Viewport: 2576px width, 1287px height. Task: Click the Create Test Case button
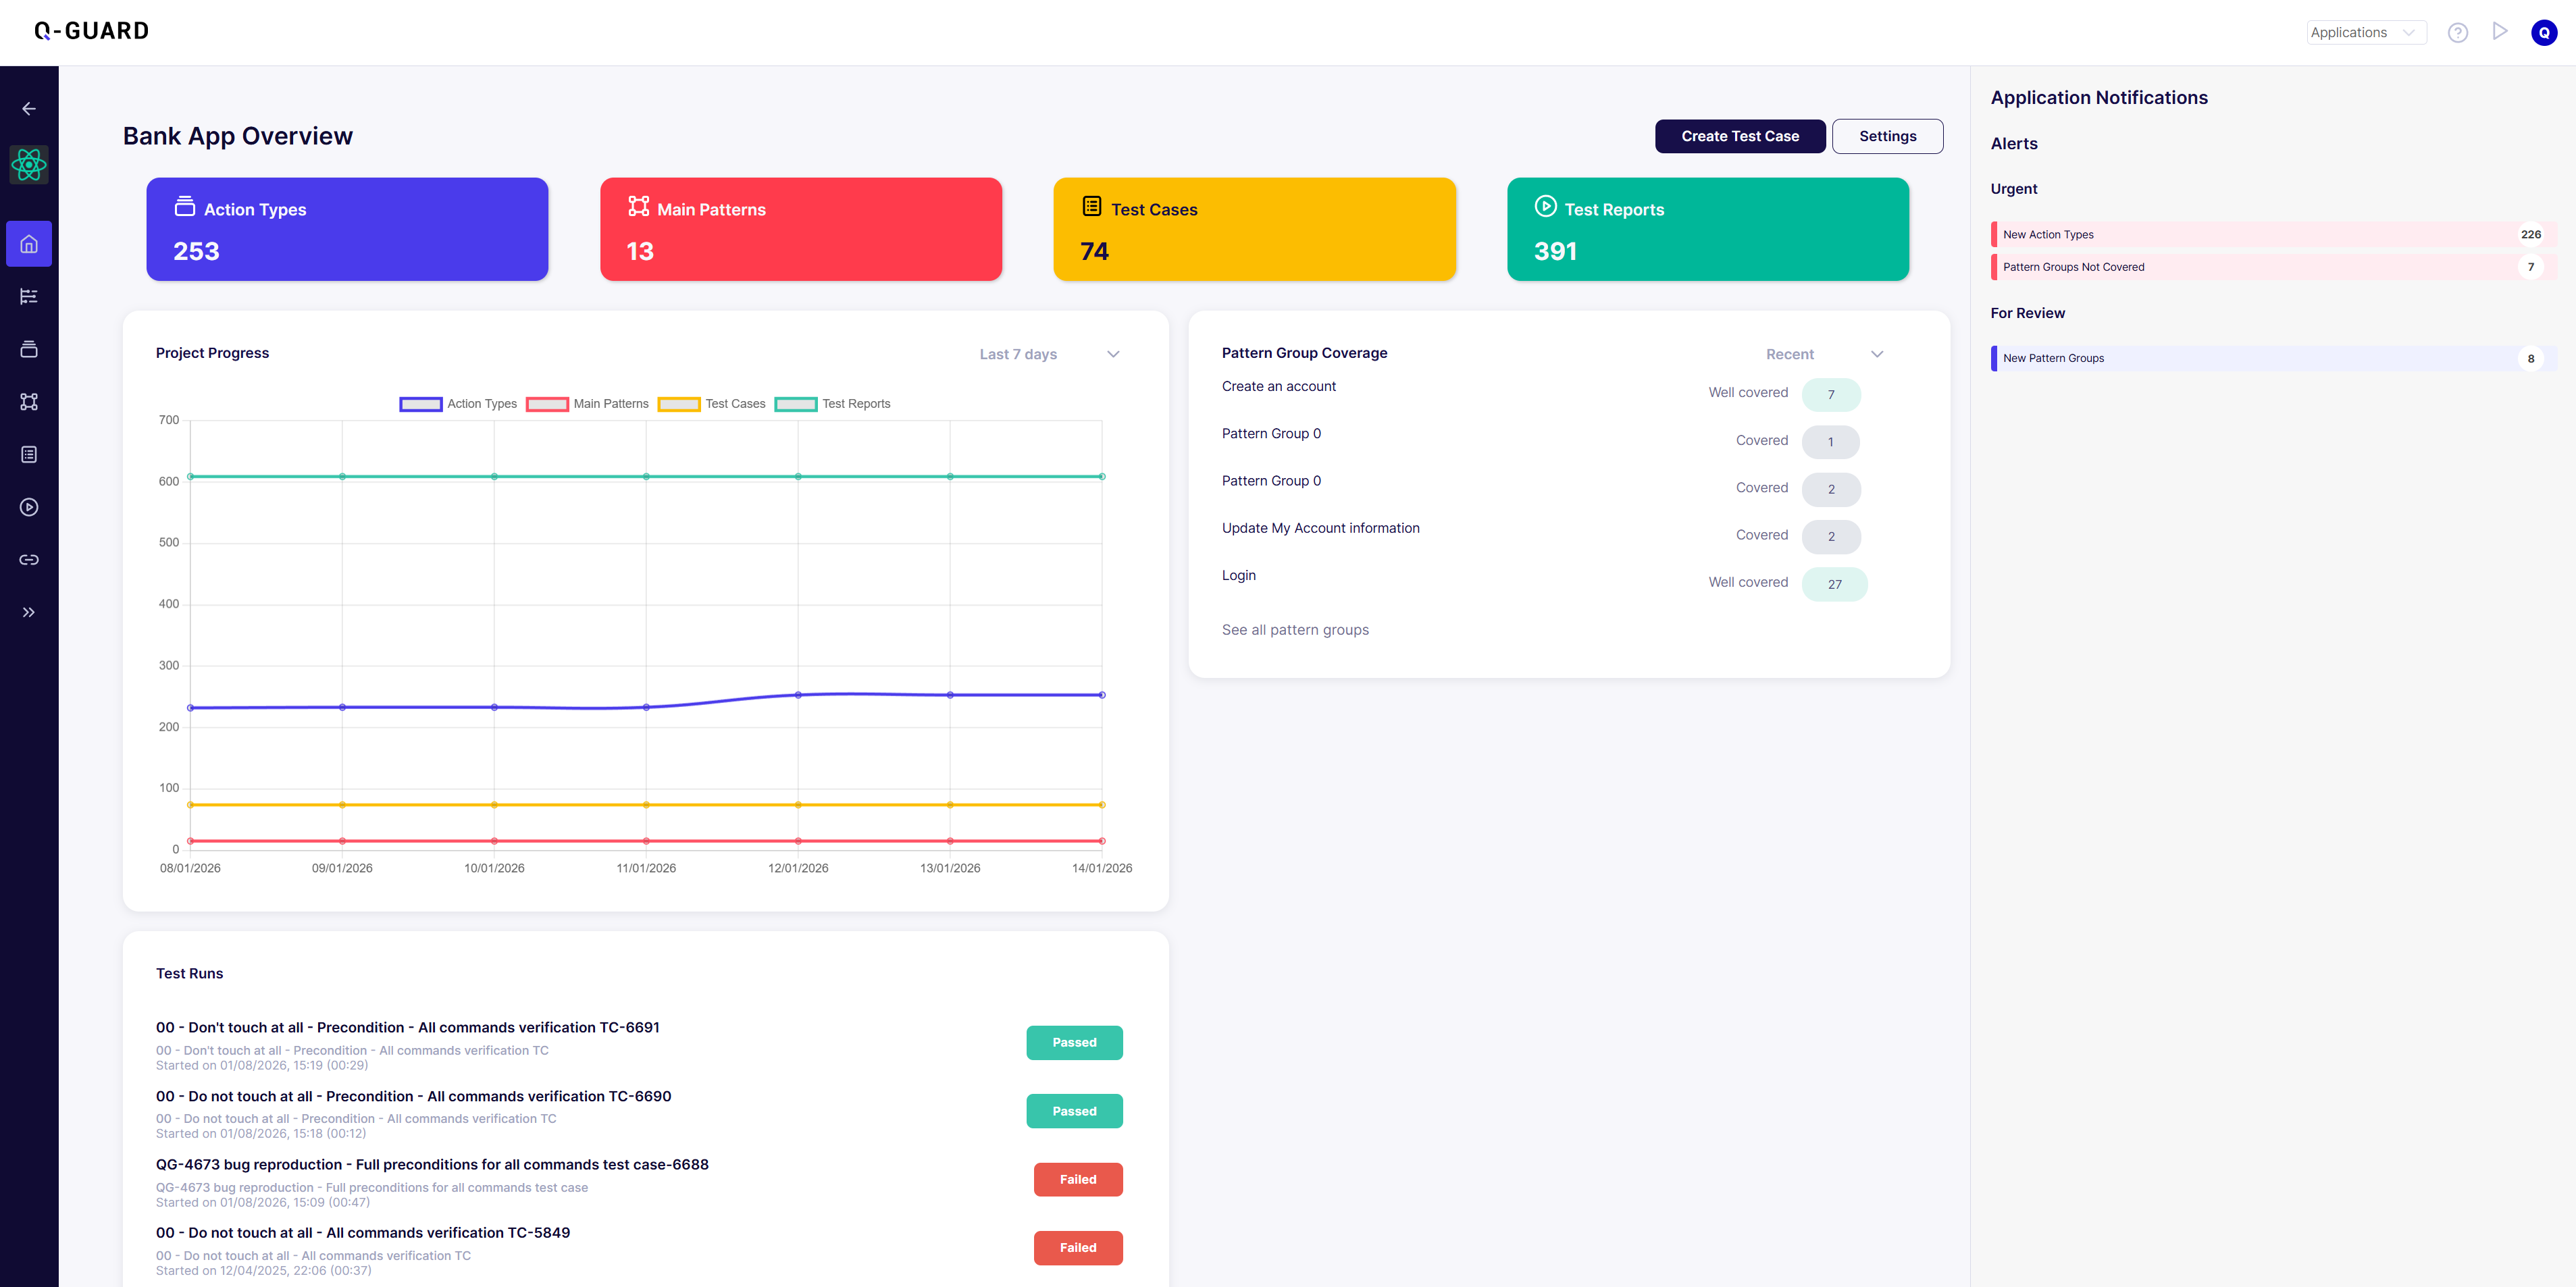tap(1740, 136)
